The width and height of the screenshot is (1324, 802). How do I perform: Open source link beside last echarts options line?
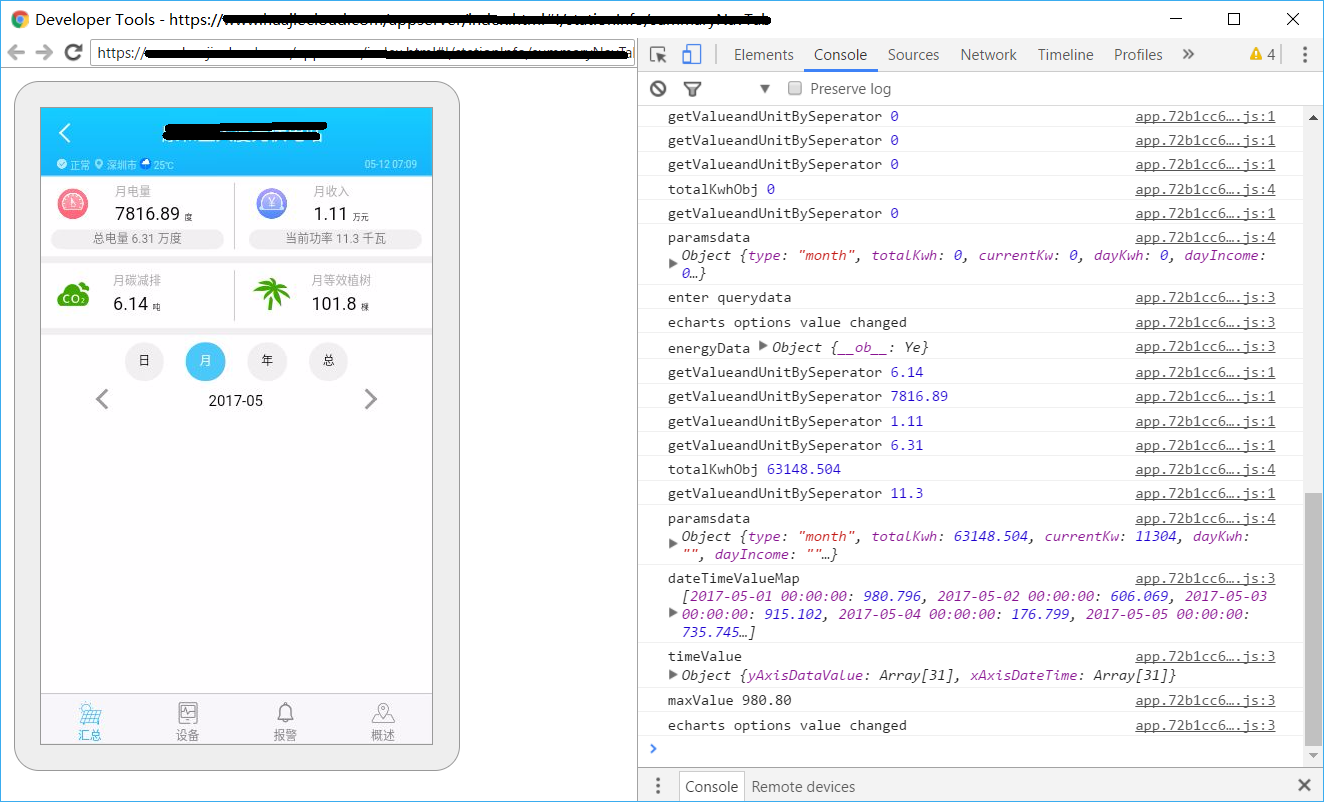tap(1205, 725)
